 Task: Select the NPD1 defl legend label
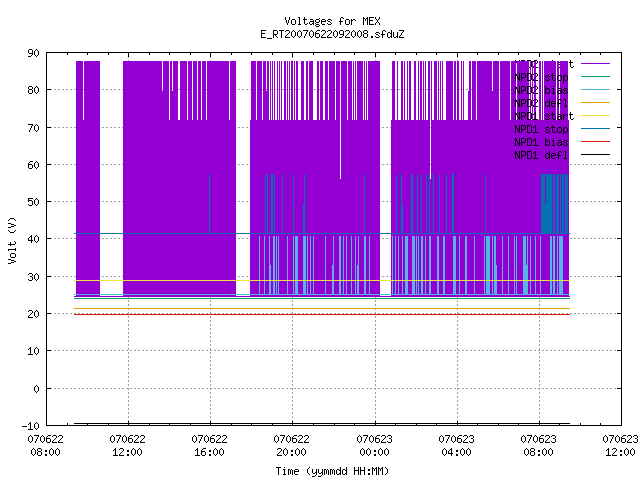[x=541, y=155]
